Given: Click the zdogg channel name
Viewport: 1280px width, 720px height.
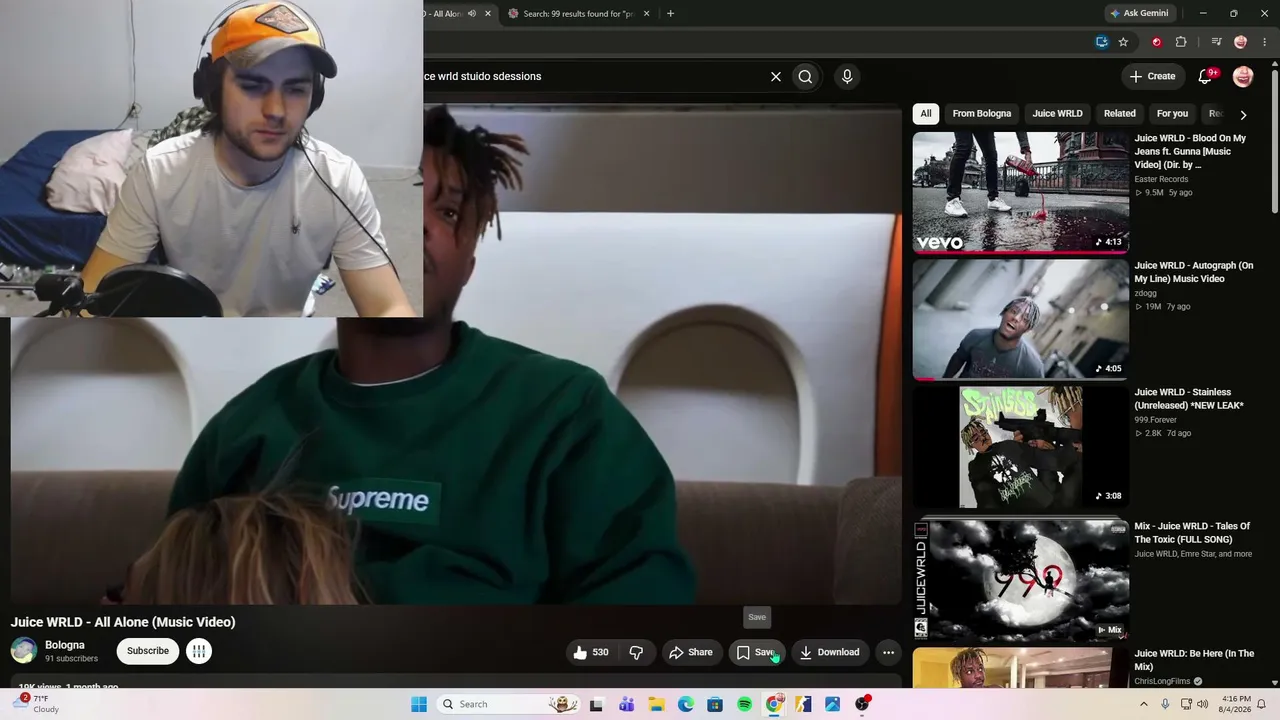Looking at the screenshot, I should tap(1146, 293).
